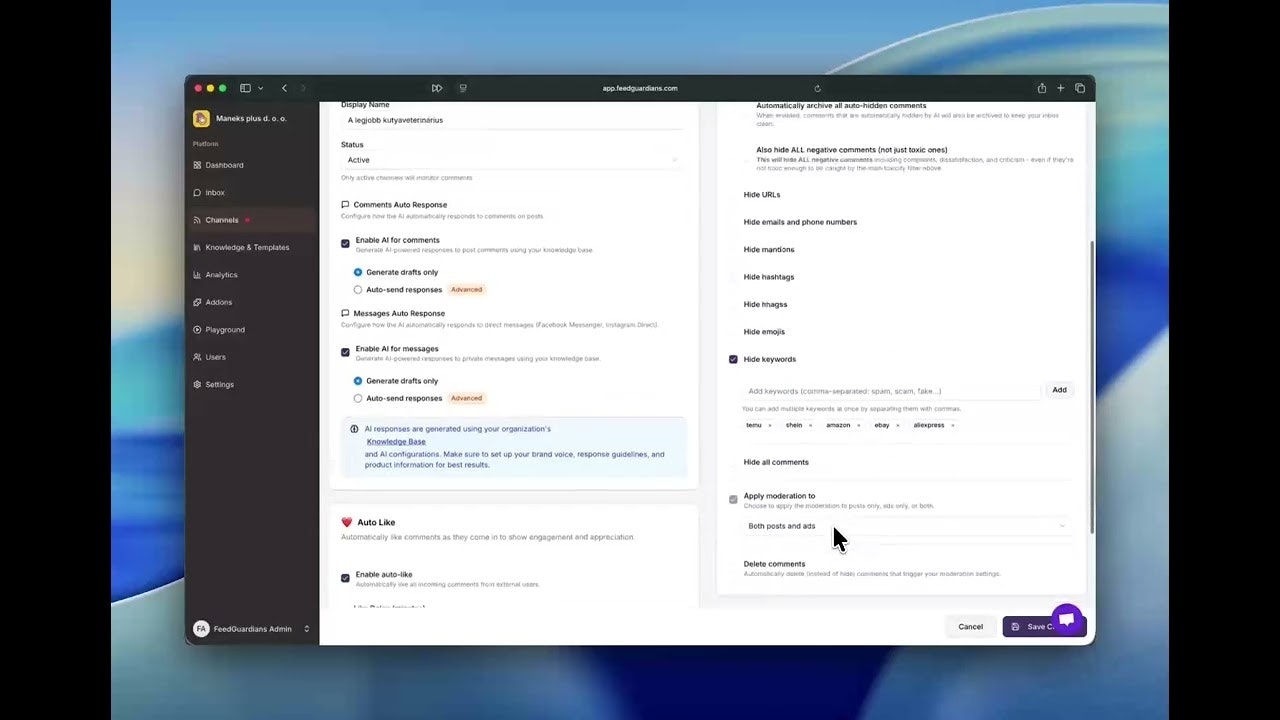Toggle Enable auto-like checkbox
Screen dimensions: 1280x720
(x=345, y=578)
